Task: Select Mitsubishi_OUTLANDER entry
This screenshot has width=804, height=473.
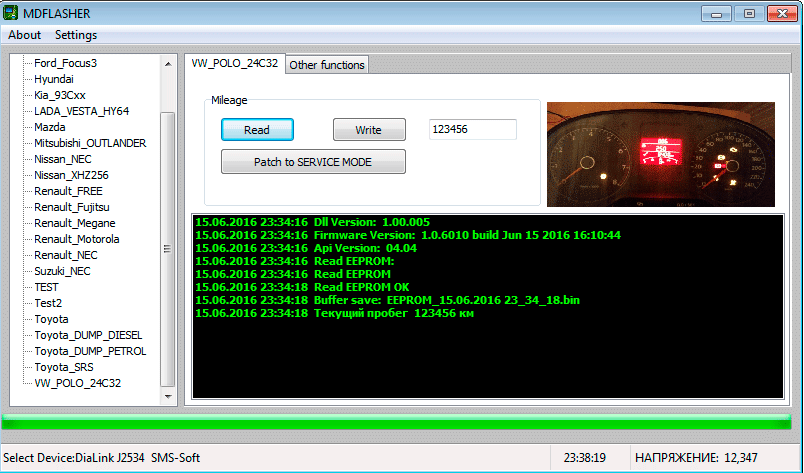Action: (90, 143)
